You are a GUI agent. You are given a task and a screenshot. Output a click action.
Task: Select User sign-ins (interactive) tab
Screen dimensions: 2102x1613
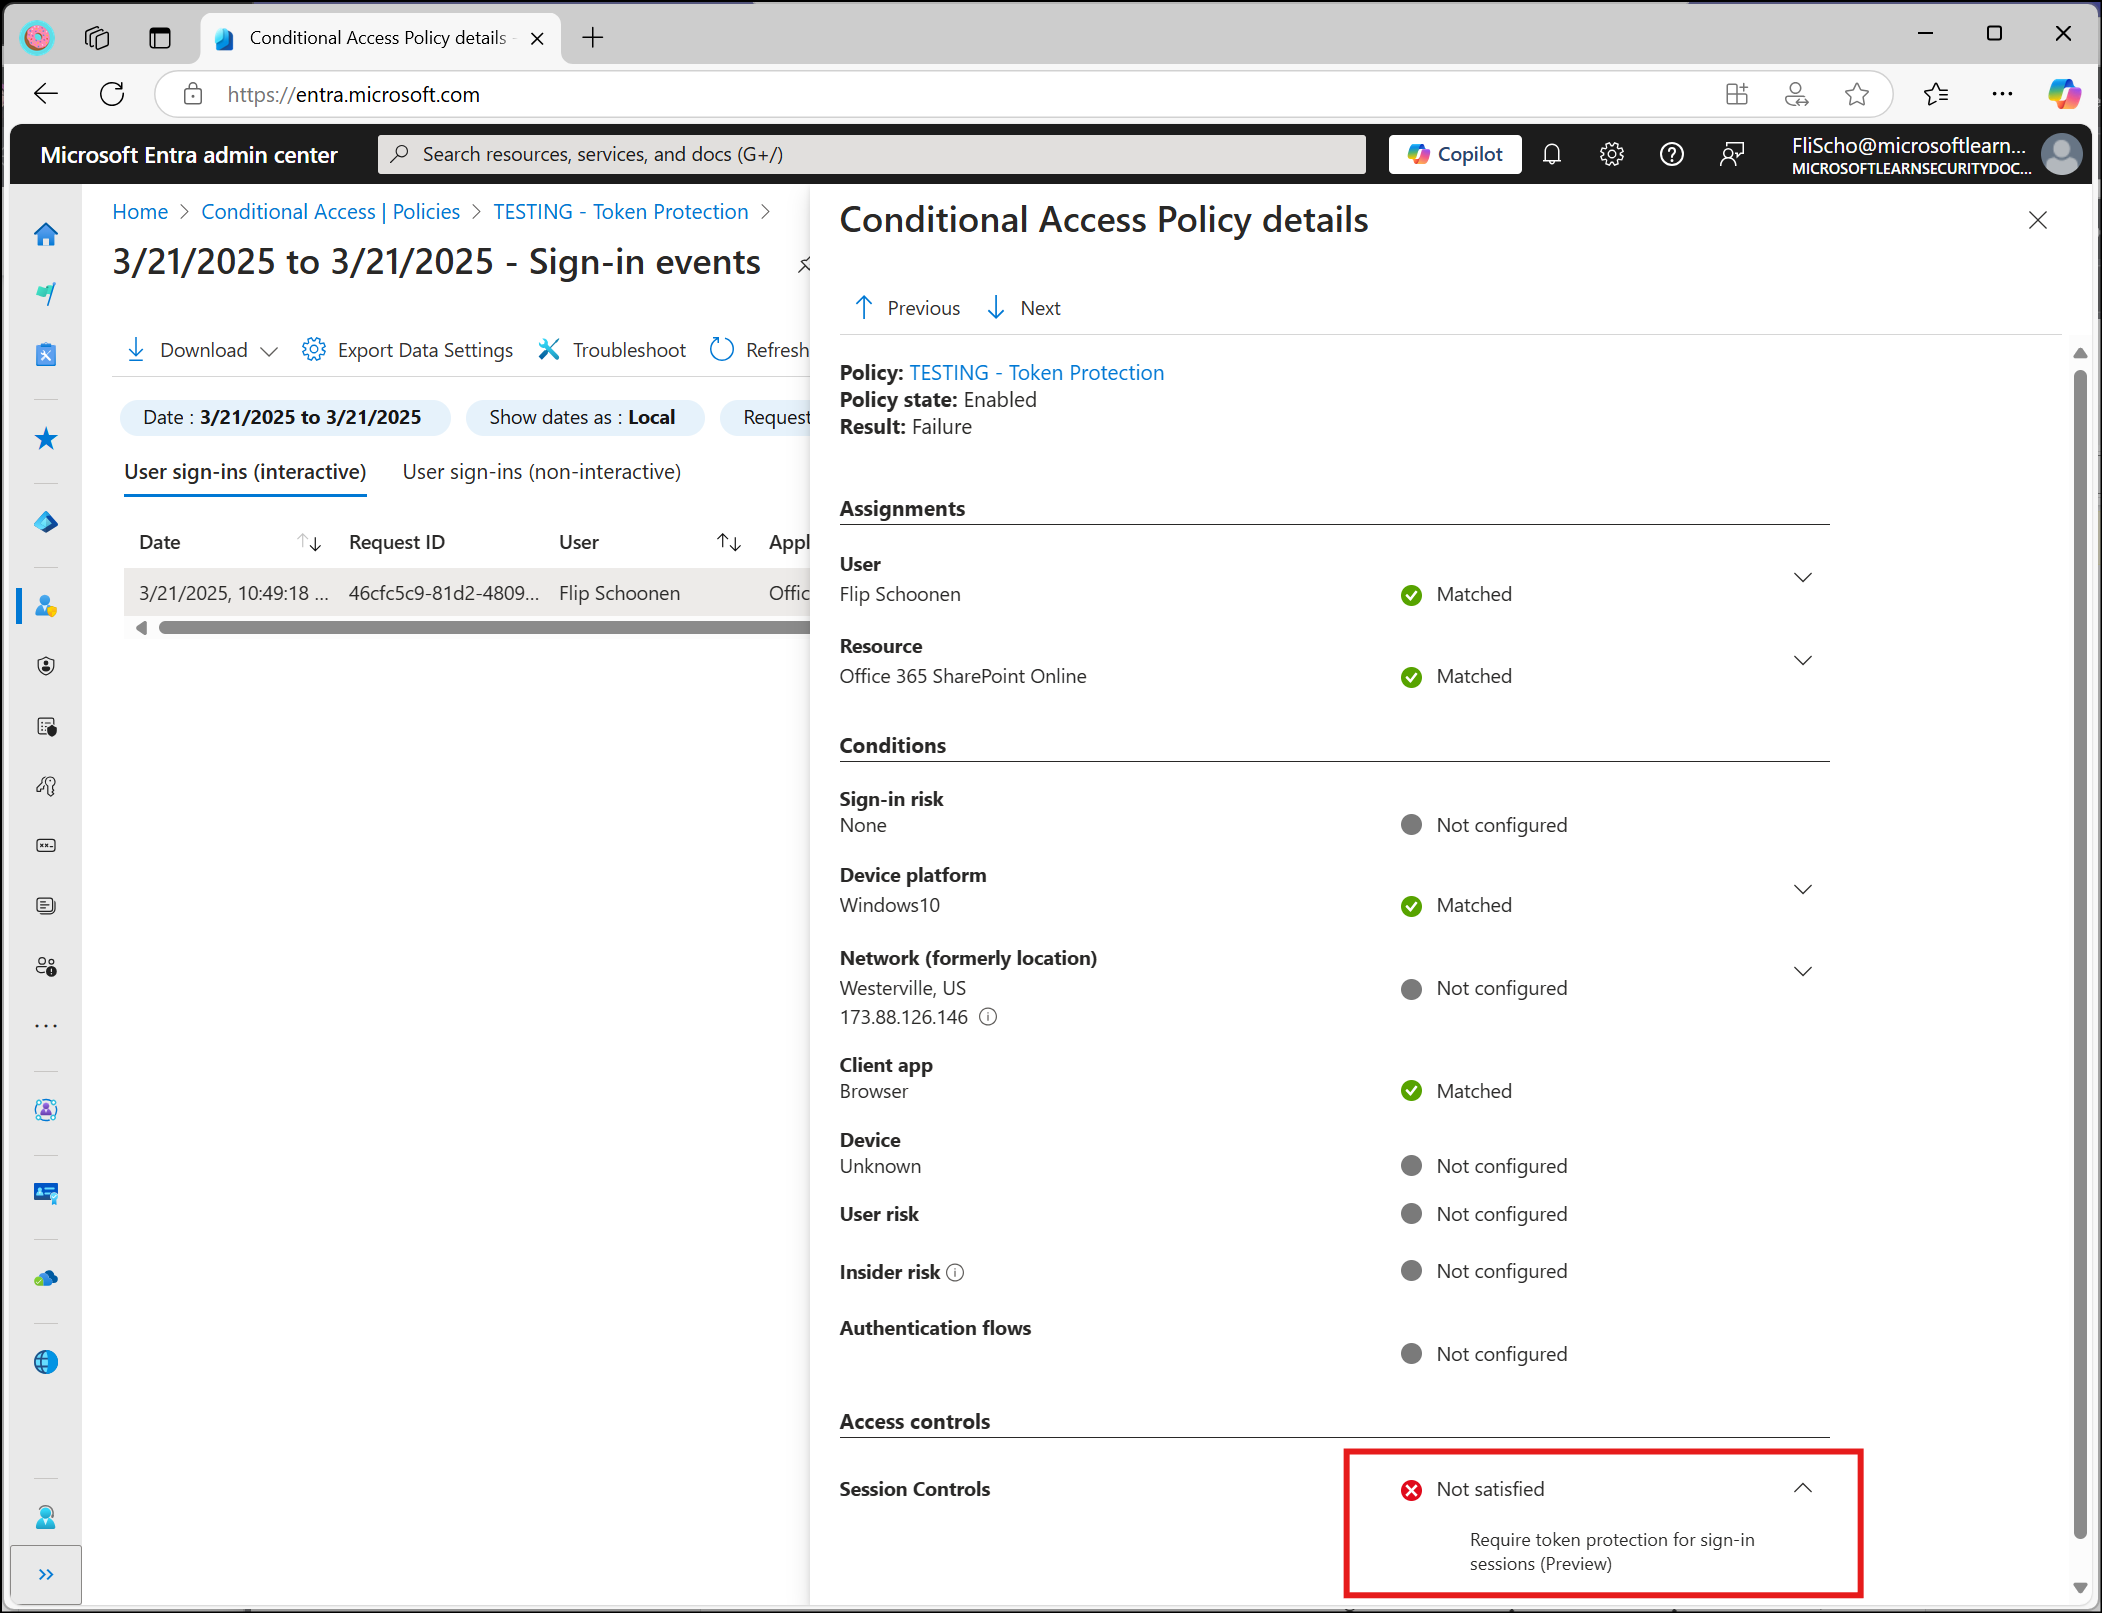pyautogui.click(x=245, y=472)
